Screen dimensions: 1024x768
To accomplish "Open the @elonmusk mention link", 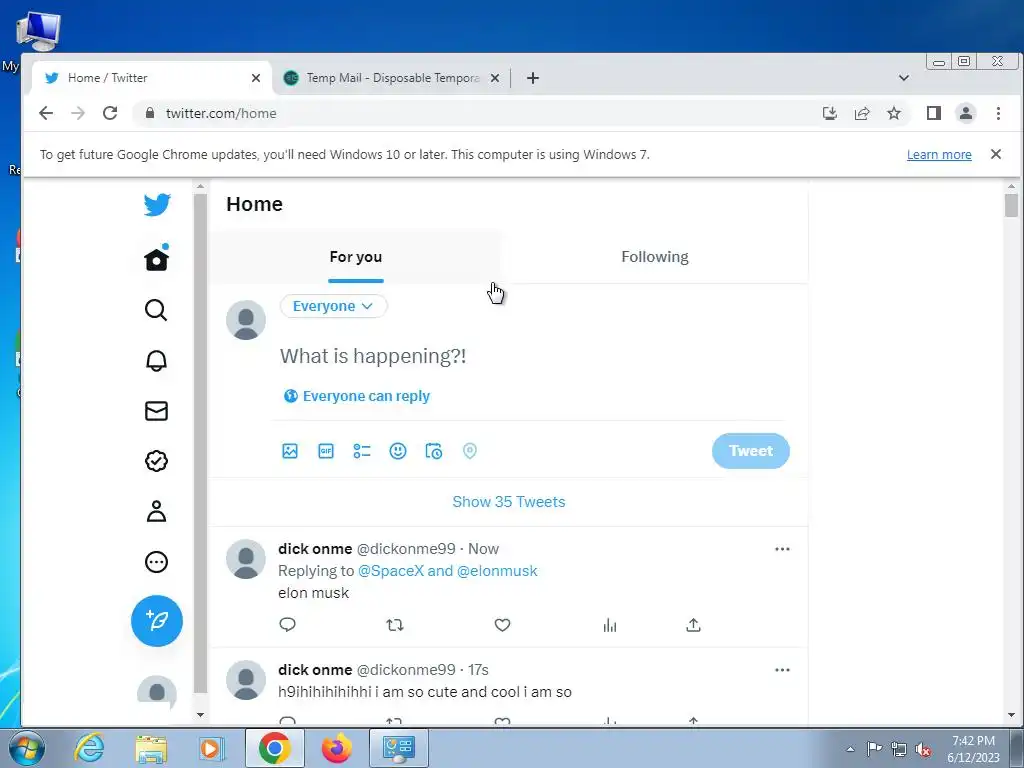I will [x=497, y=571].
